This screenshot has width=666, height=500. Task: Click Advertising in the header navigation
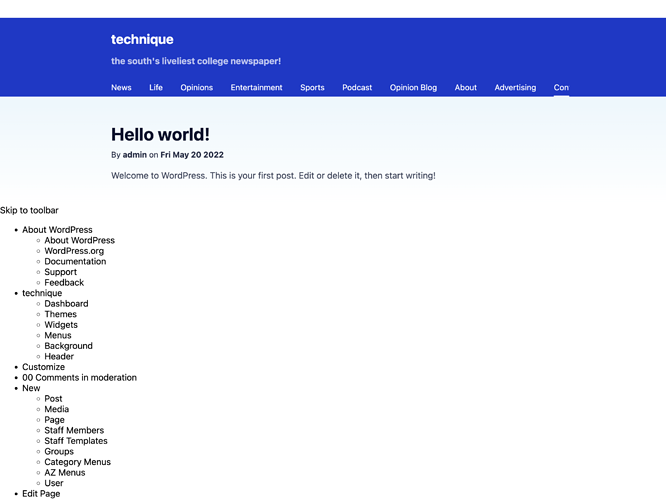pyautogui.click(x=515, y=88)
